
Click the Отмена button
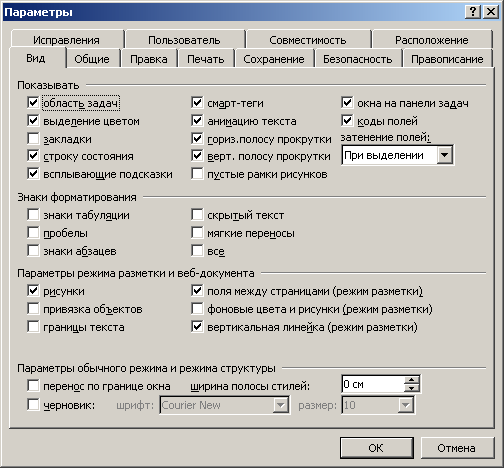click(457, 448)
